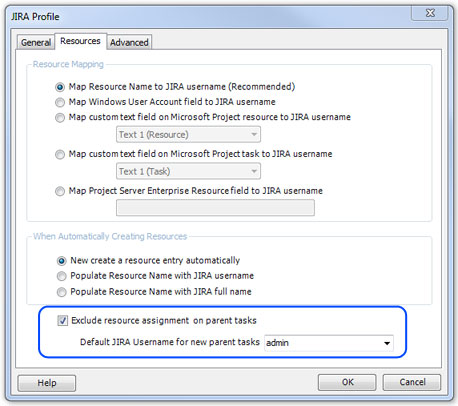458x406 pixels.
Task: Confirm with the OK button
Action: pos(347,382)
